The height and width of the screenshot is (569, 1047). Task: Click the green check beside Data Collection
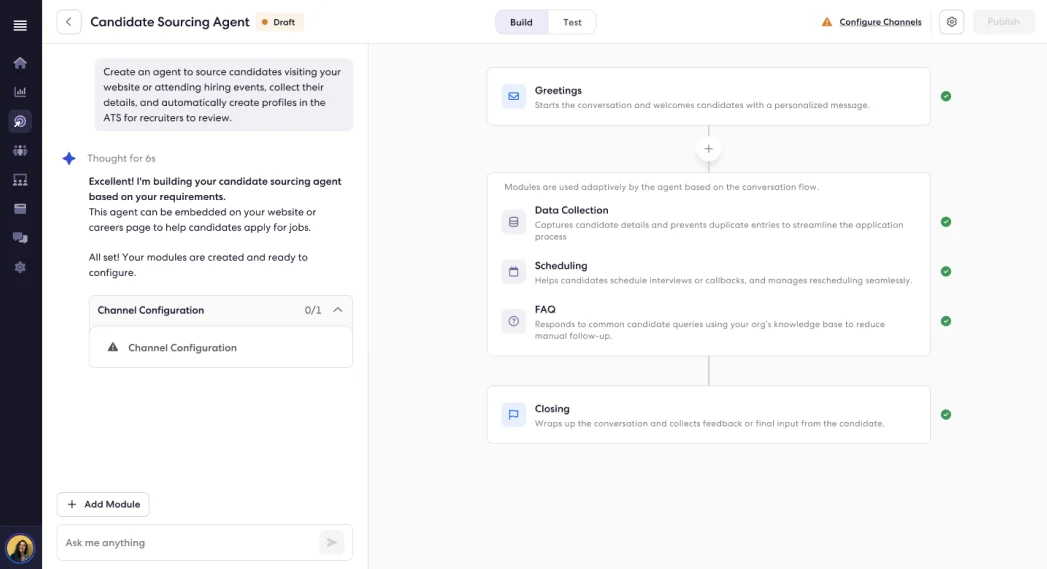tap(946, 222)
